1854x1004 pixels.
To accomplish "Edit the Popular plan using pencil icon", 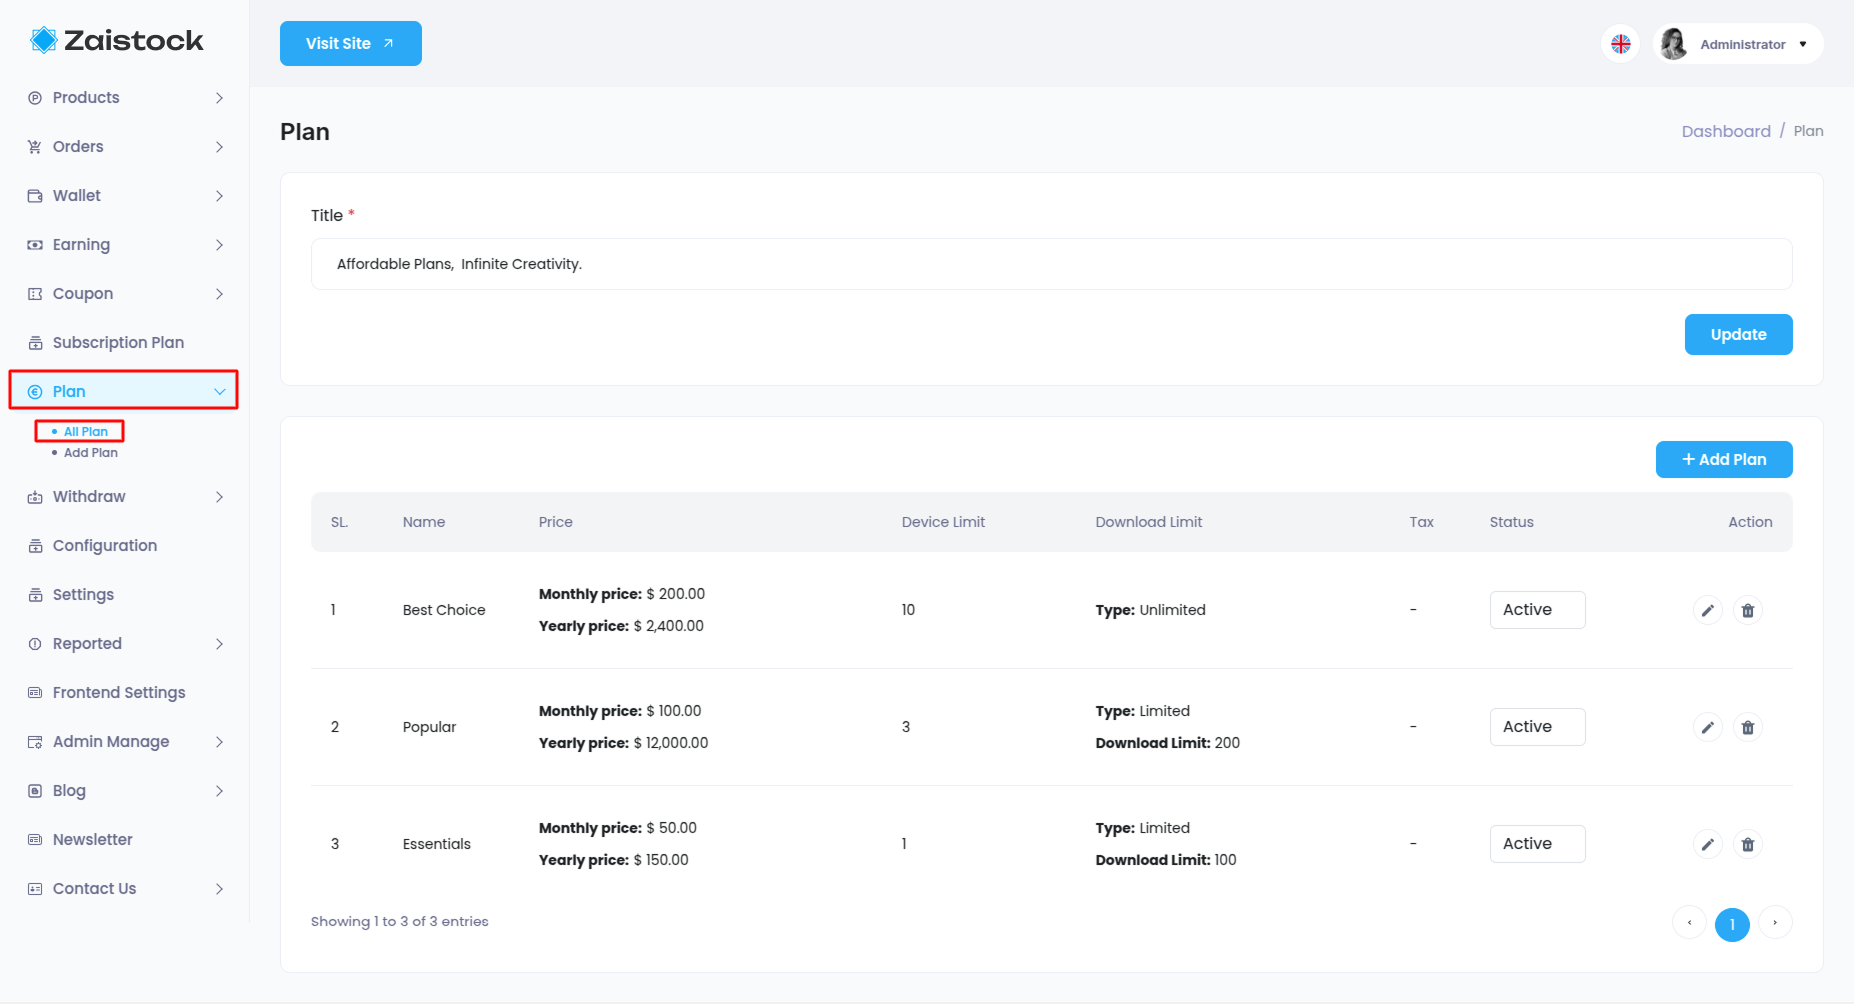I will [1708, 727].
